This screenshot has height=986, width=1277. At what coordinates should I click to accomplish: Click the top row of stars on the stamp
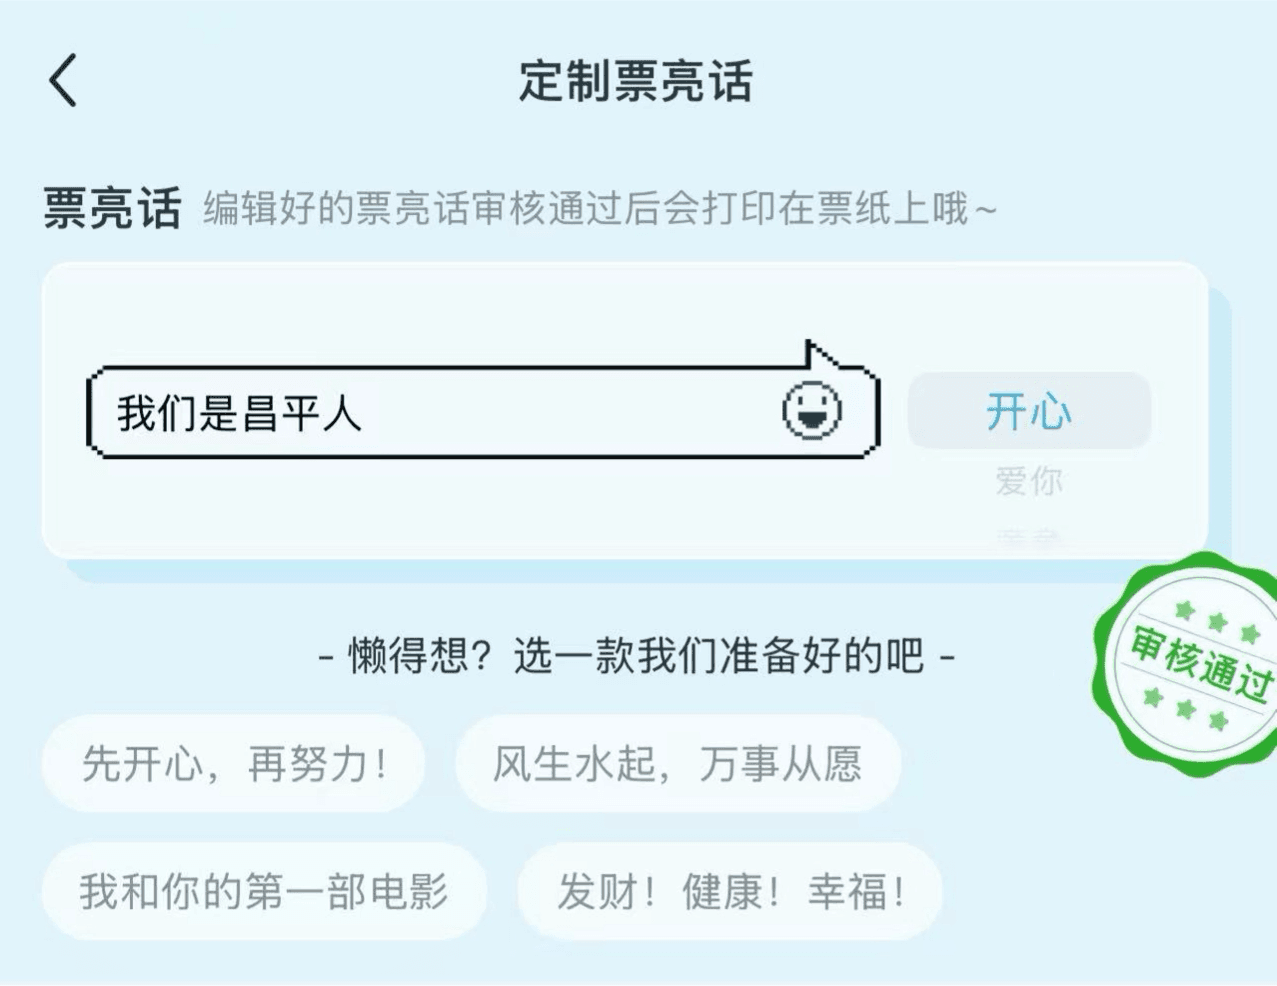[x=1217, y=621]
